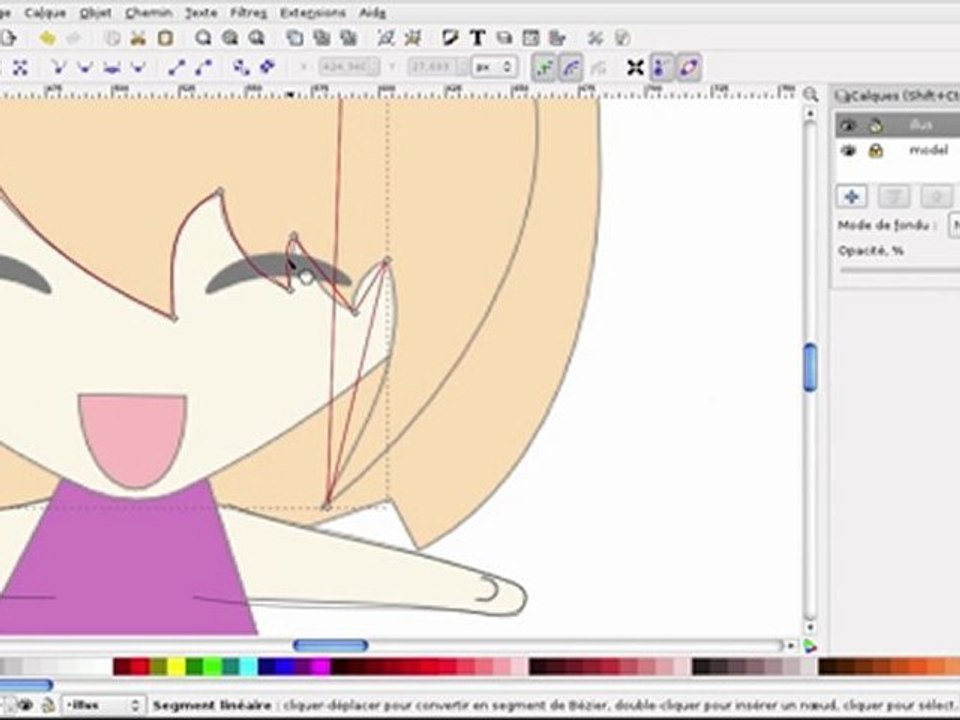The height and width of the screenshot is (720, 960).
Task: Open the Calque menu
Action: point(45,12)
